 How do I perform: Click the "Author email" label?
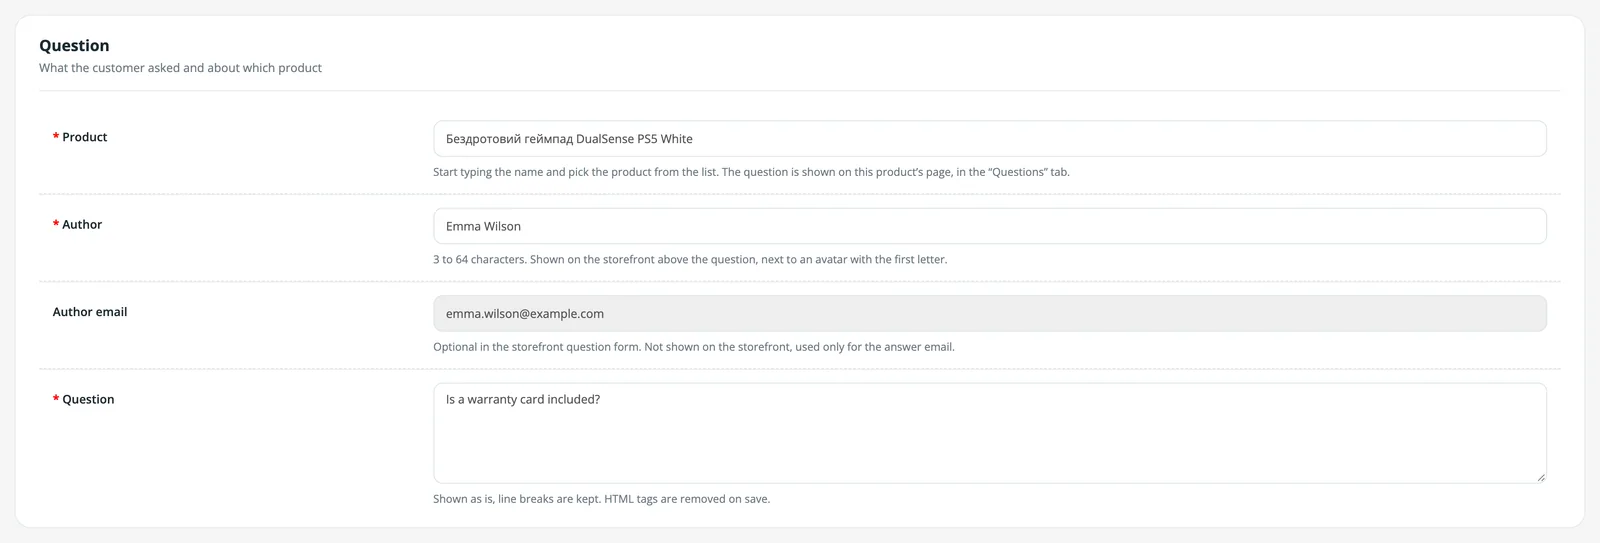(90, 312)
